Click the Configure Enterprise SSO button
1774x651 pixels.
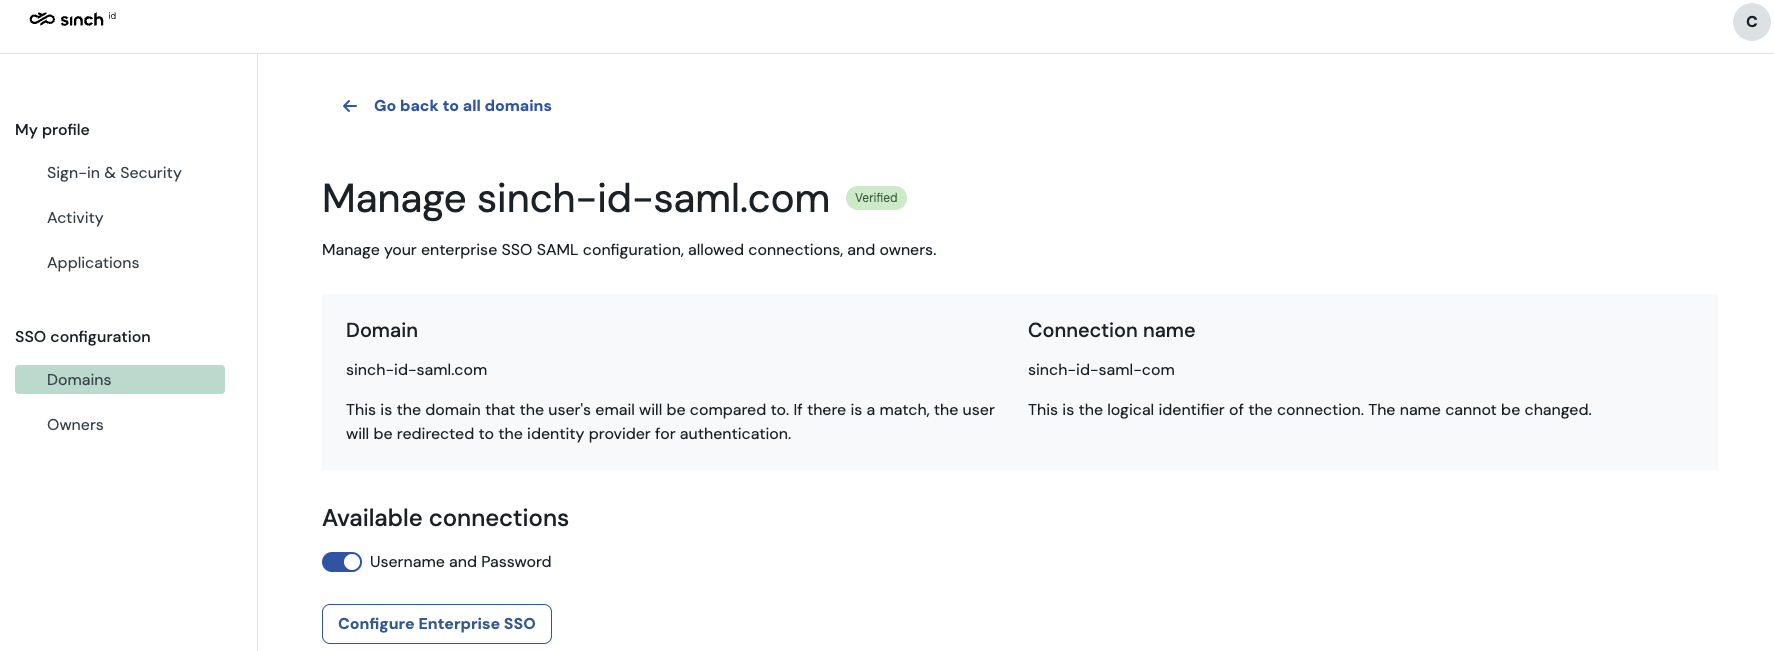[x=437, y=624]
